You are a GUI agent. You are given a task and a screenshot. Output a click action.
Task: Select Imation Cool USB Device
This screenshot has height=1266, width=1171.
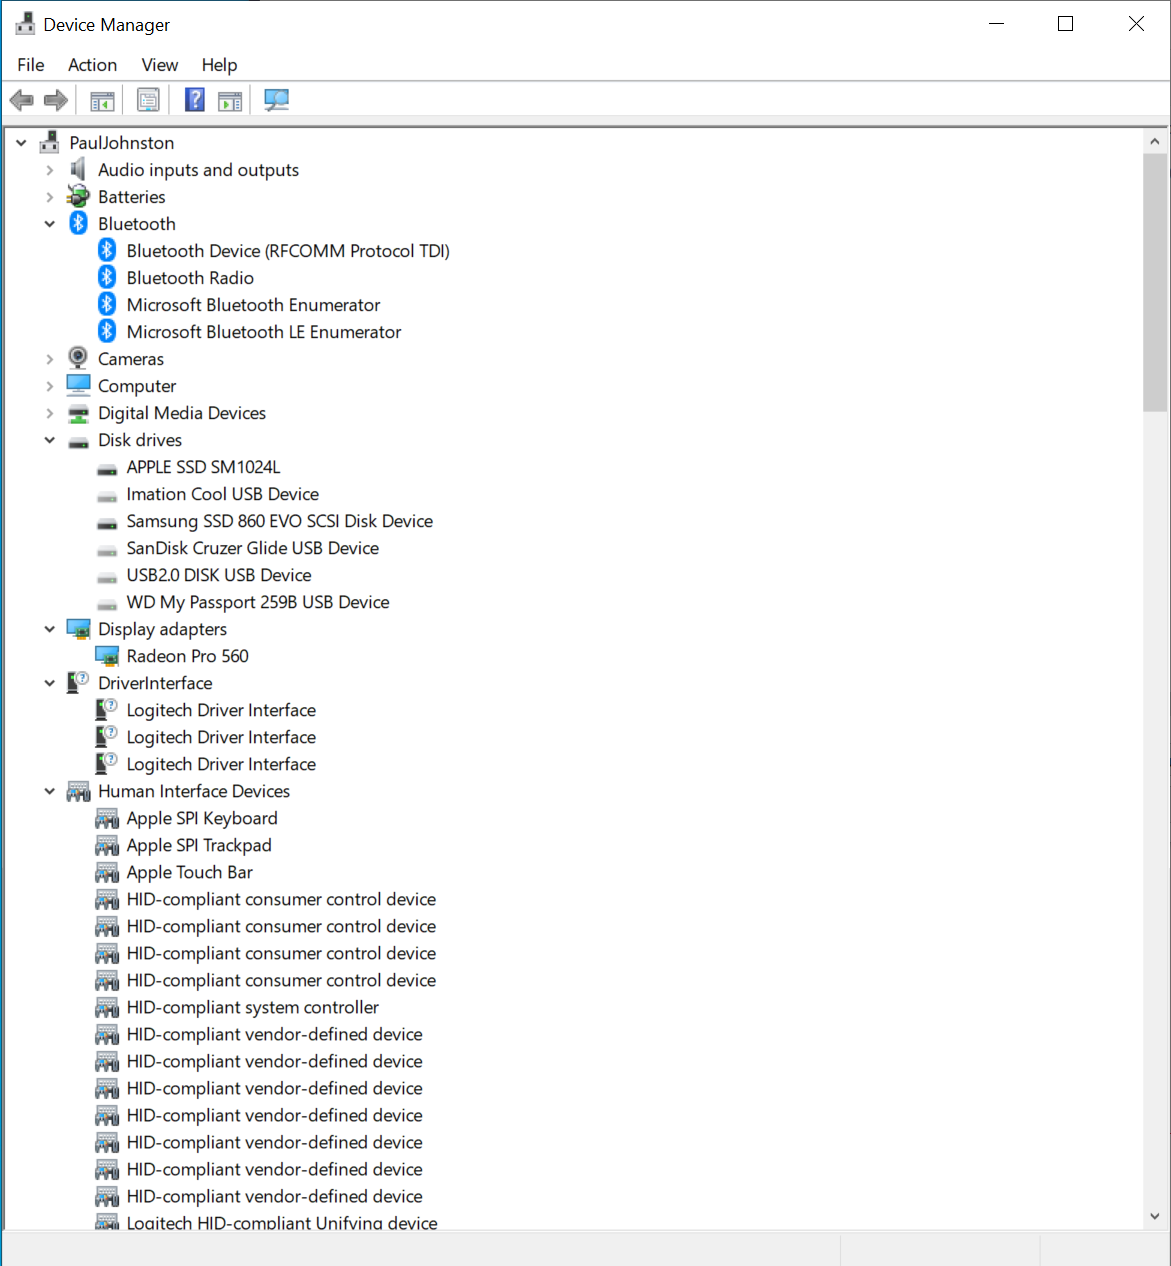click(222, 494)
